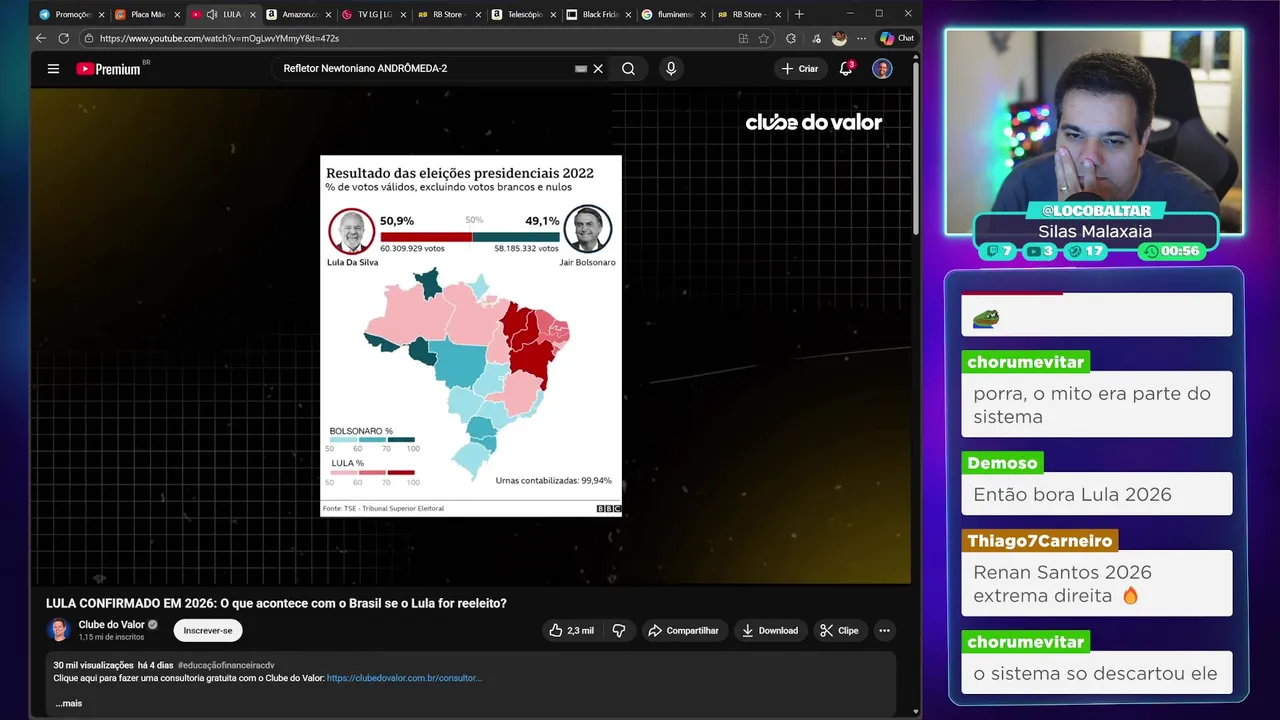Click the browser back arrow

point(41,38)
